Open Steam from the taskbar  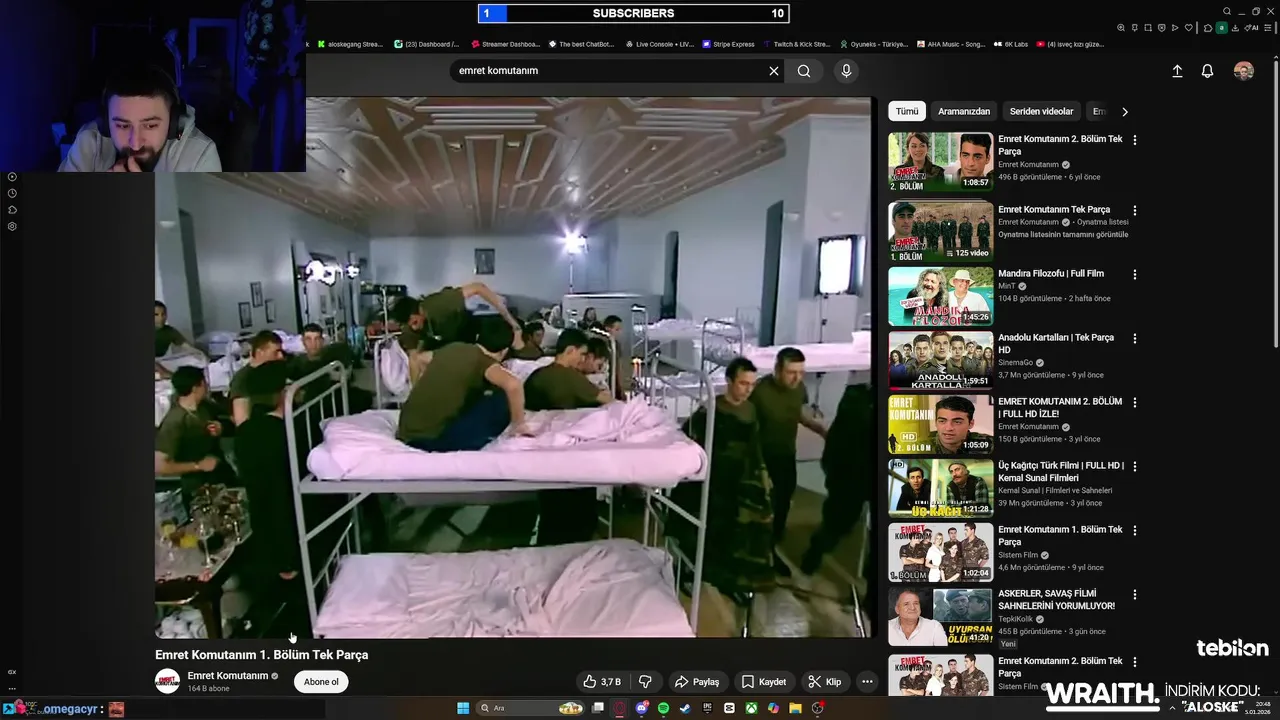pos(685,708)
